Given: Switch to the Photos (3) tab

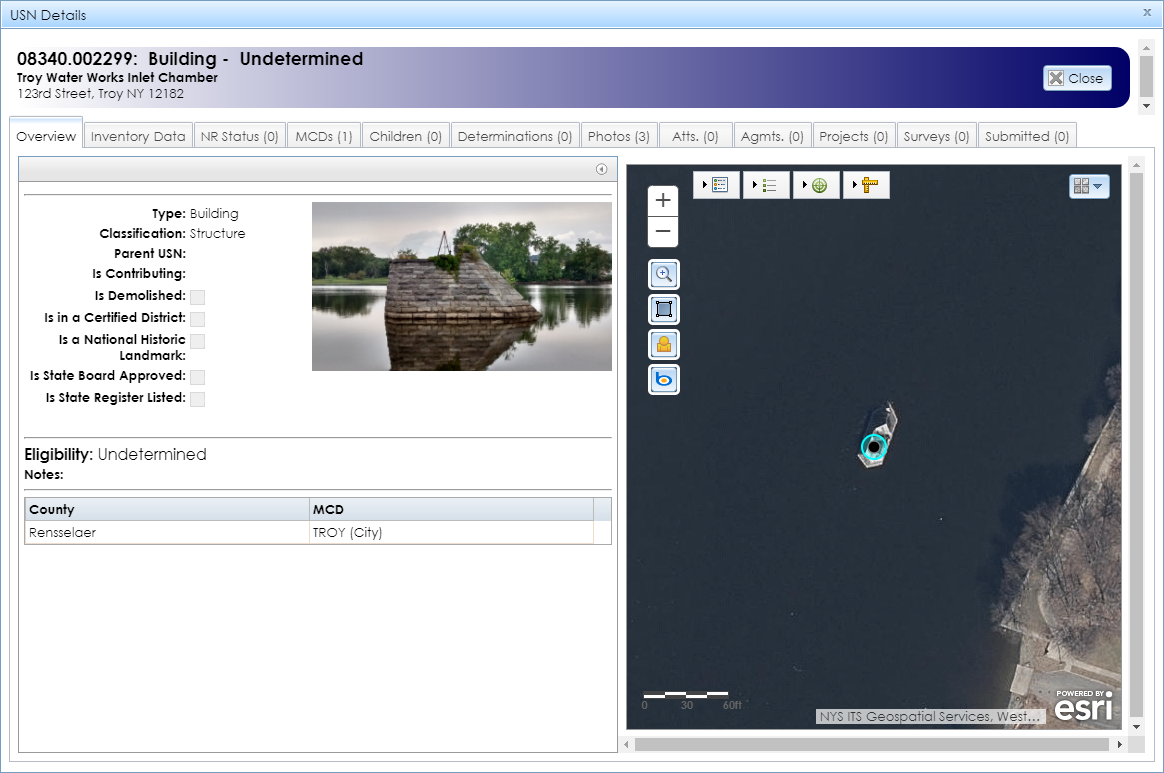Looking at the screenshot, I should 618,134.
